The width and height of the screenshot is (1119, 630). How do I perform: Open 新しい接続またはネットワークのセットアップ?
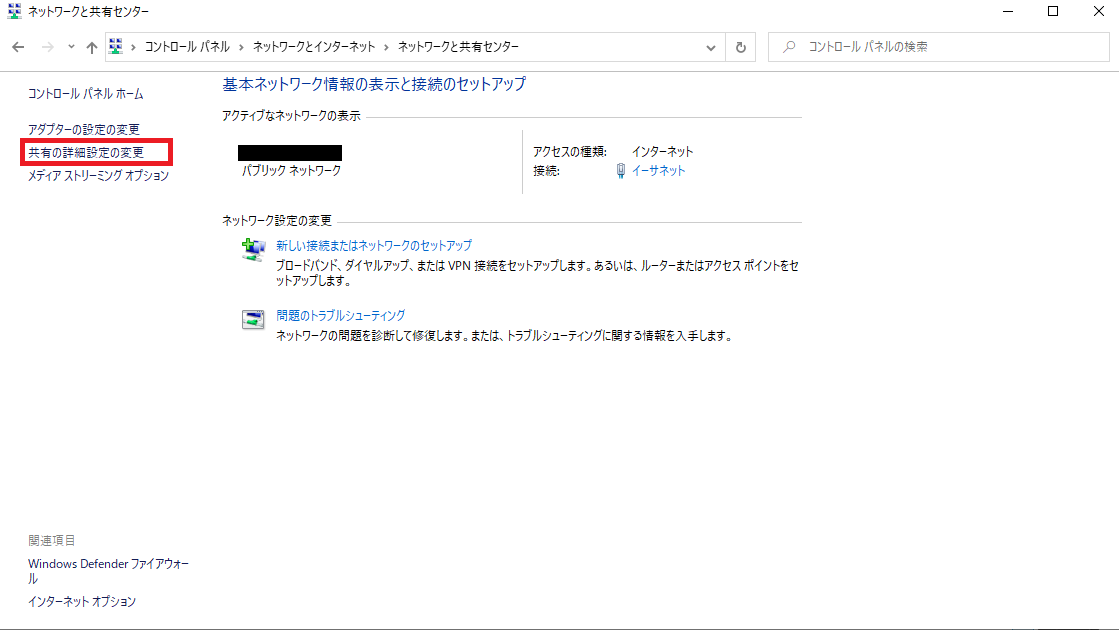(374, 245)
